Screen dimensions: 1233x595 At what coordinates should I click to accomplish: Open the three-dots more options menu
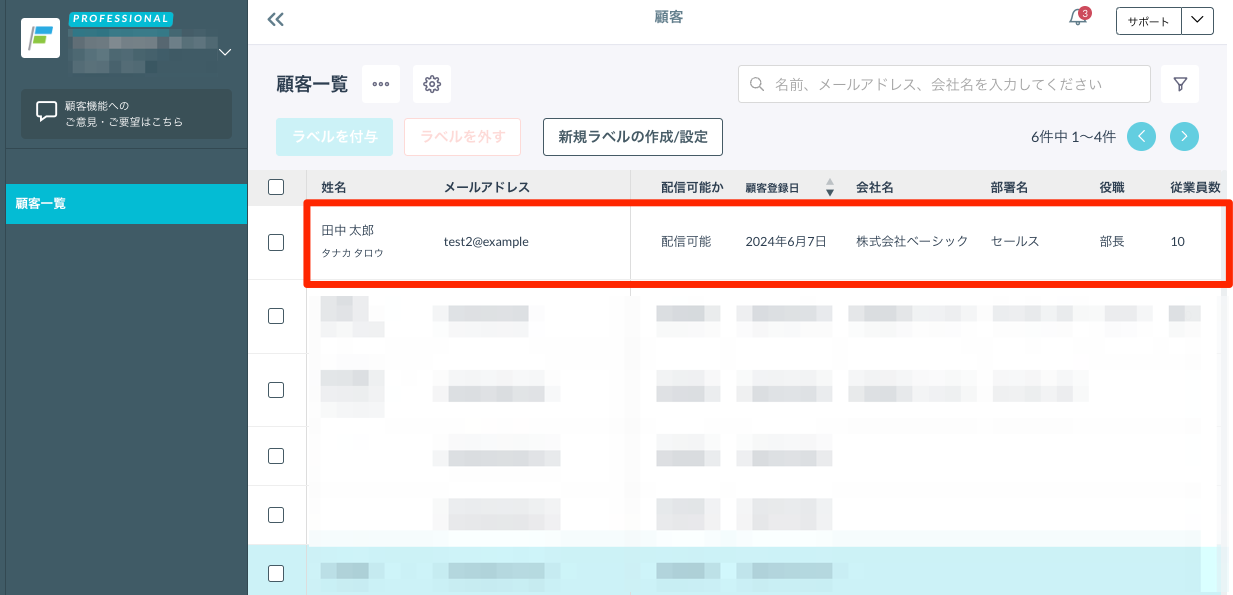pyautogui.click(x=381, y=84)
